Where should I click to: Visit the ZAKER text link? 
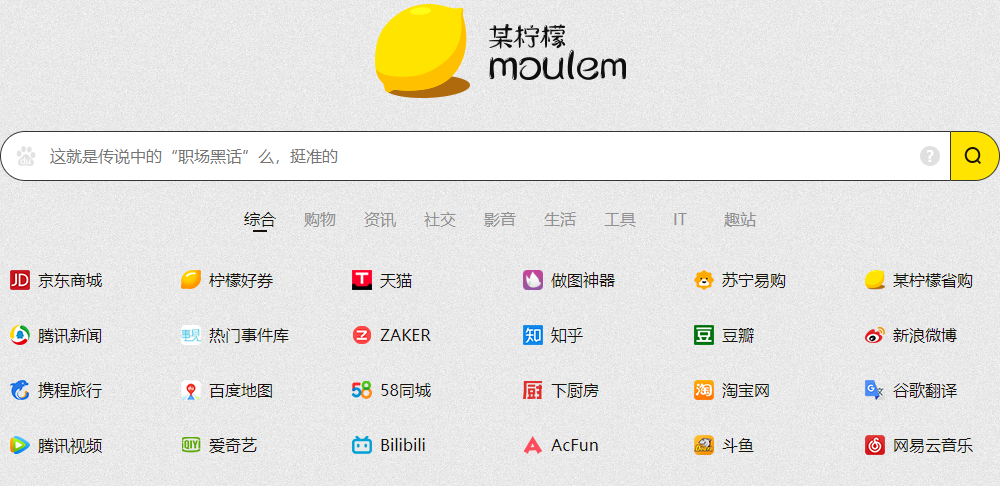click(x=406, y=335)
